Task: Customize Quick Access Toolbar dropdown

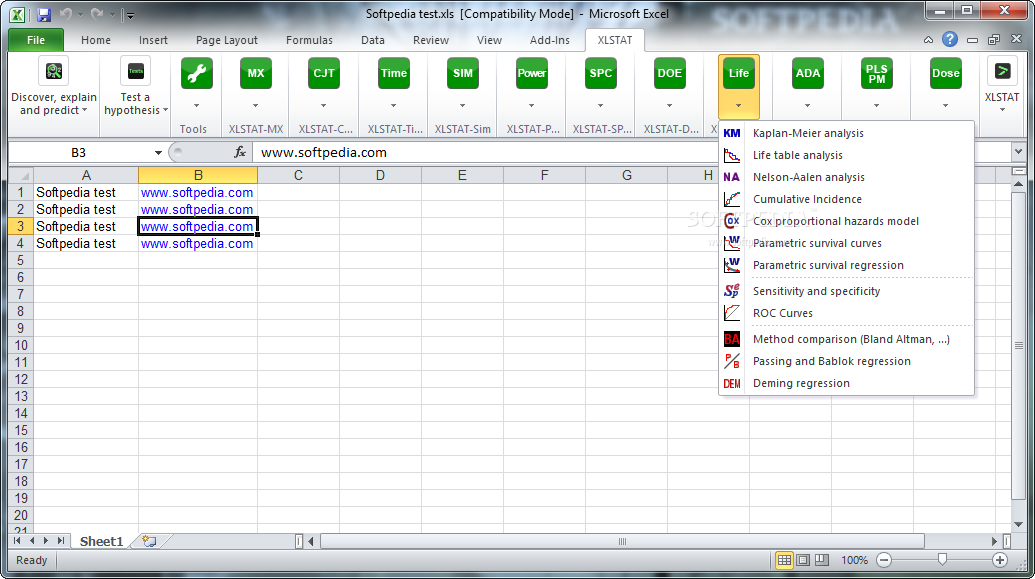Action: point(131,15)
